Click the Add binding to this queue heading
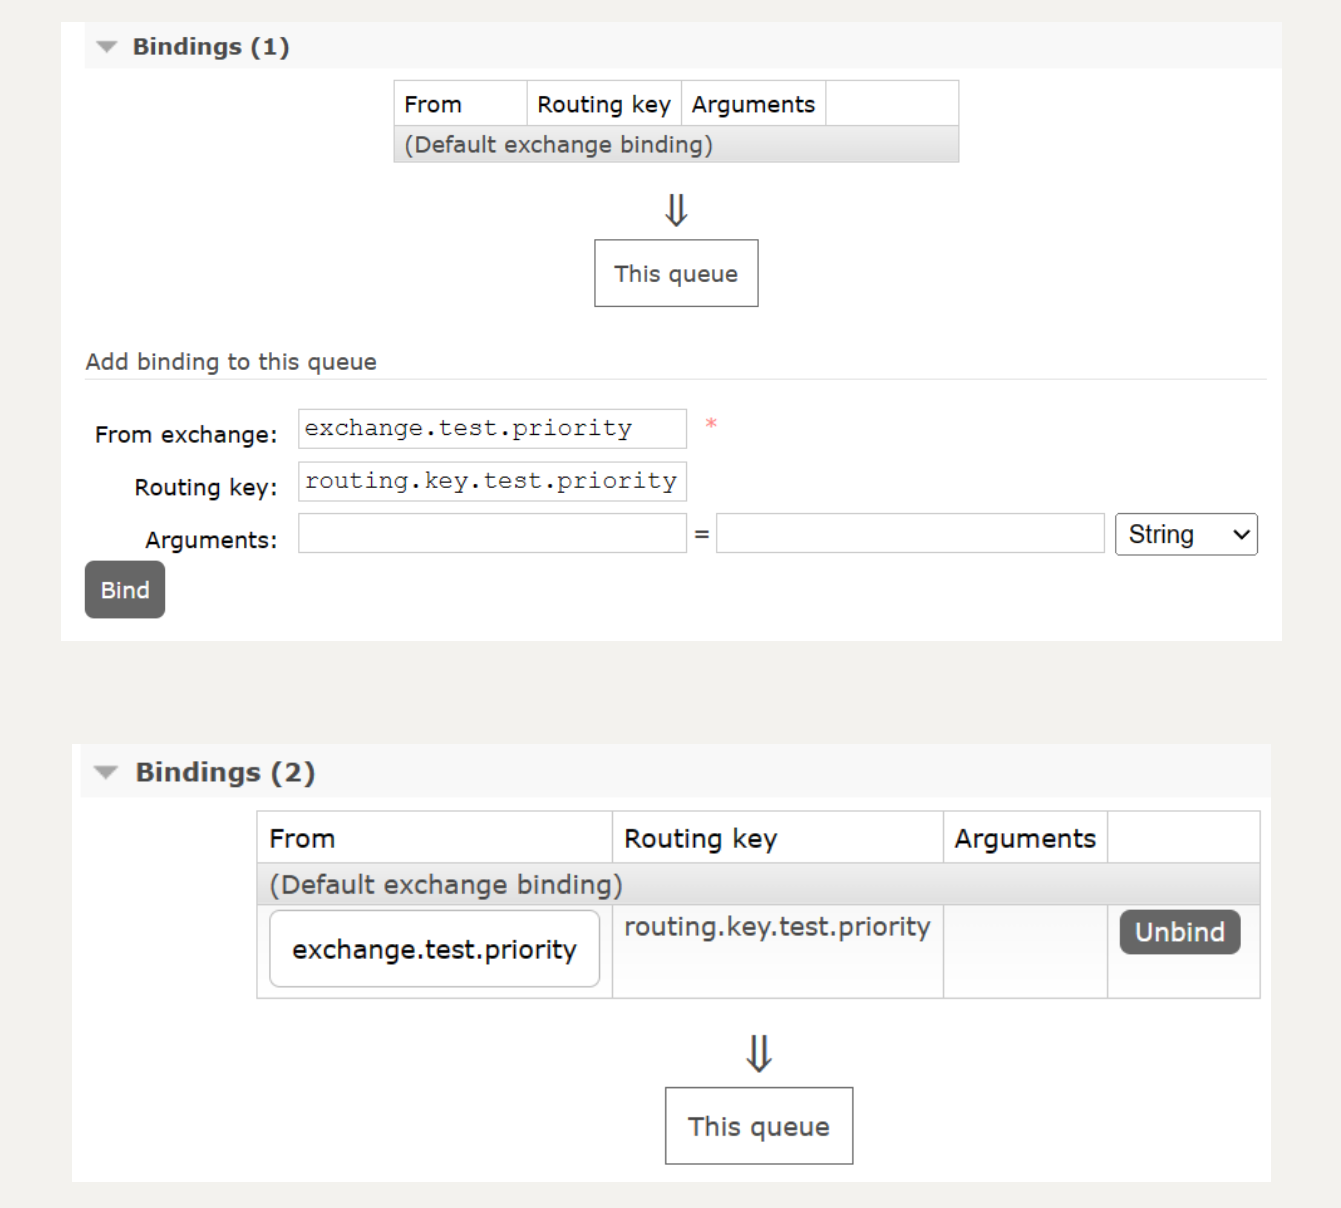 231,362
